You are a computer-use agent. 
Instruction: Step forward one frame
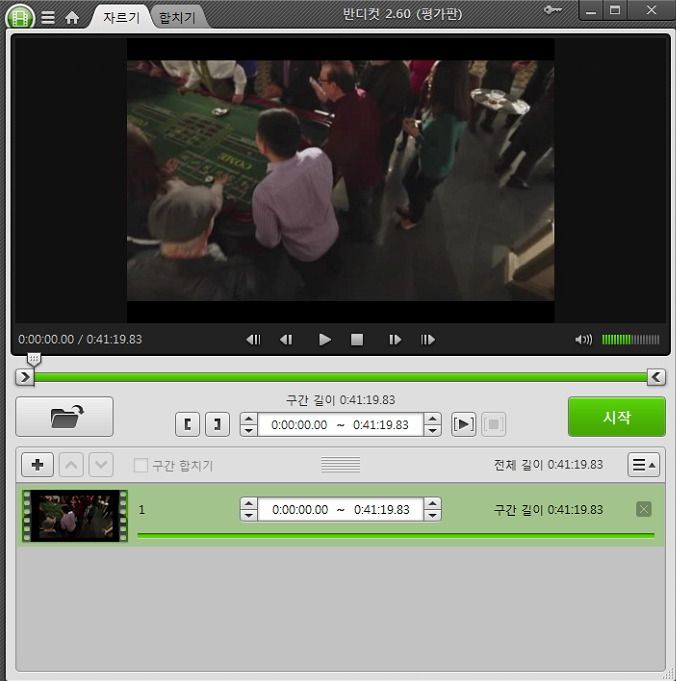(395, 339)
